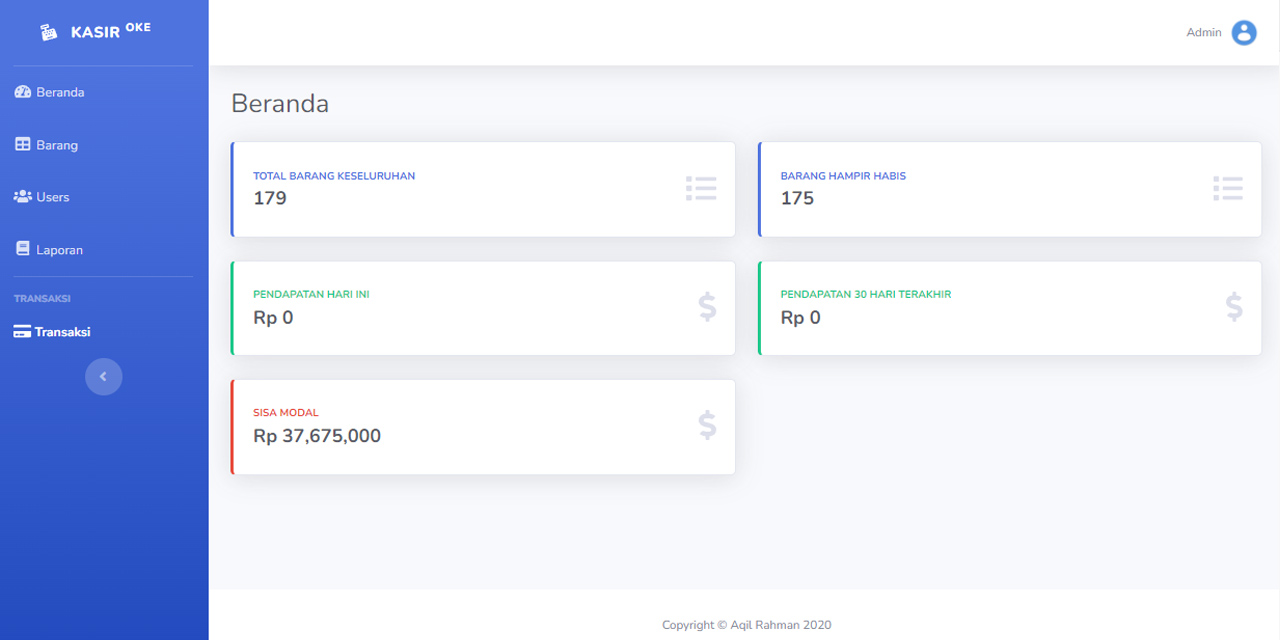Click the Users group icon
The height and width of the screenshot is (640, 1280).
(x=23, y=197)
